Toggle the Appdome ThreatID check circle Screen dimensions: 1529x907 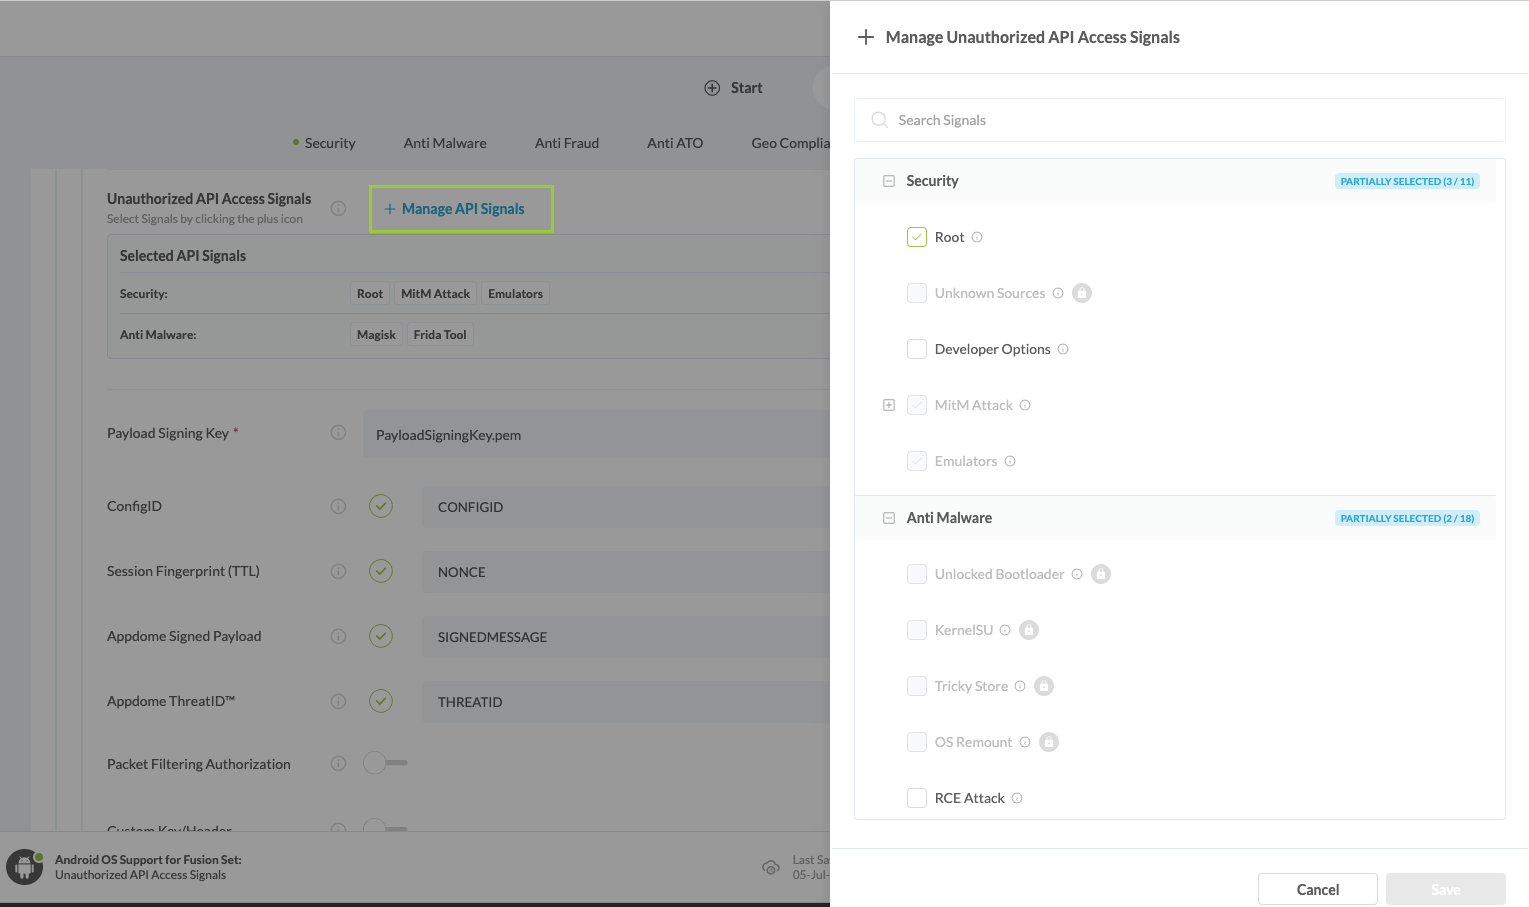tap(381, 701)
